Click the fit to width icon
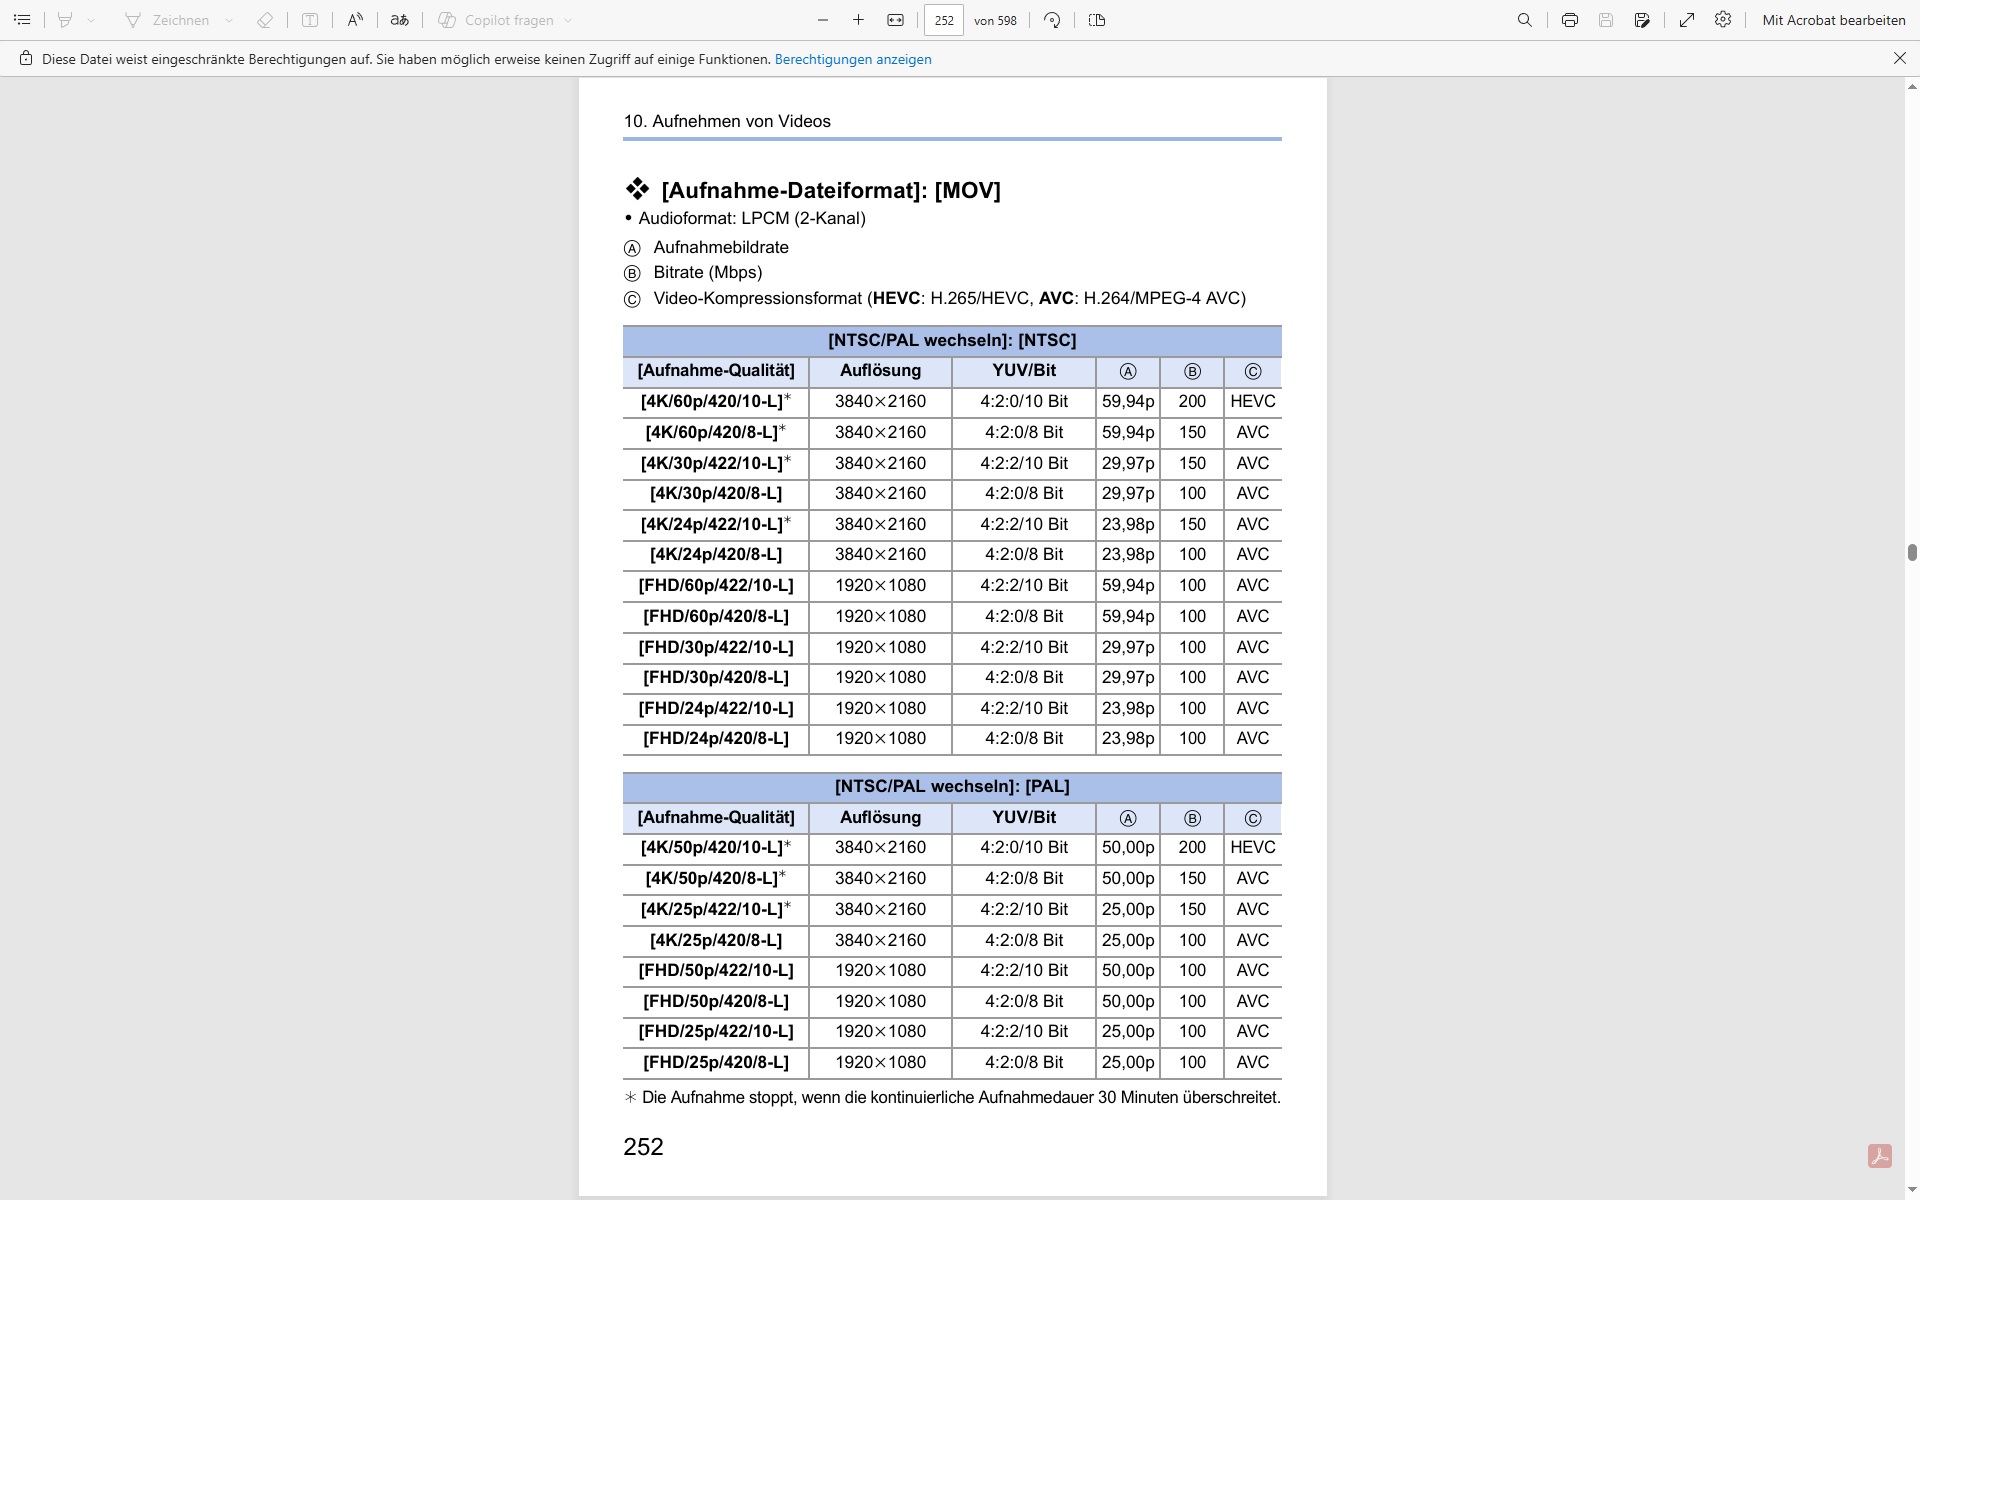 tap(896, 20)
